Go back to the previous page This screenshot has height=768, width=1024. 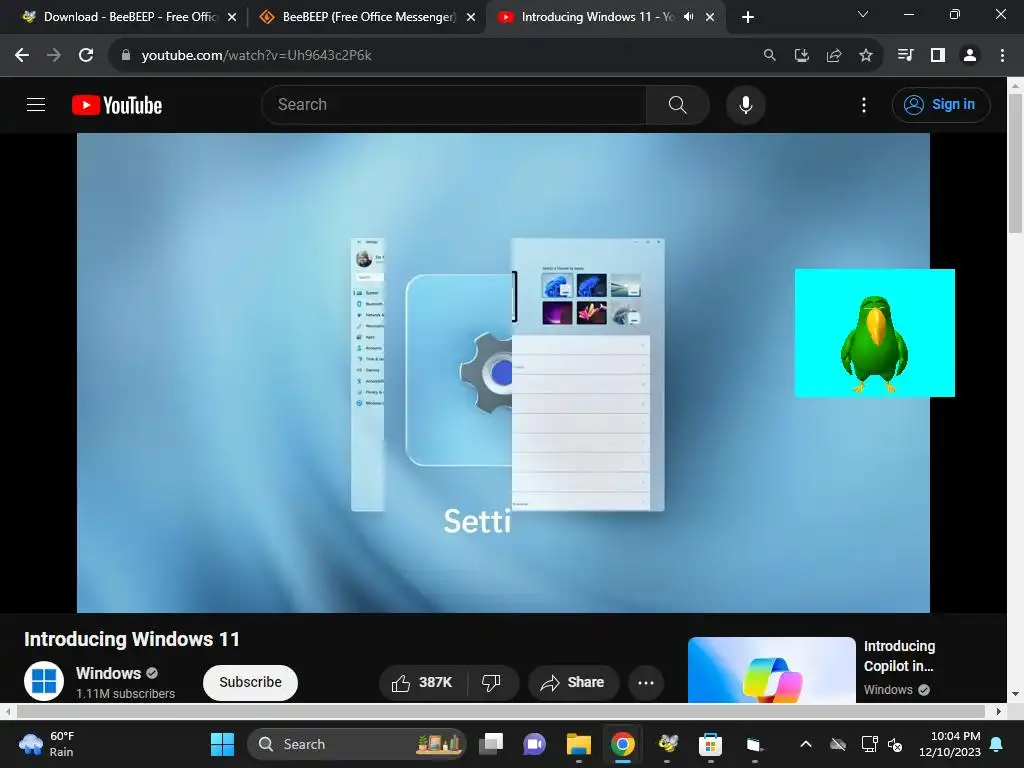pyautogui.click(x=22, y=56)
